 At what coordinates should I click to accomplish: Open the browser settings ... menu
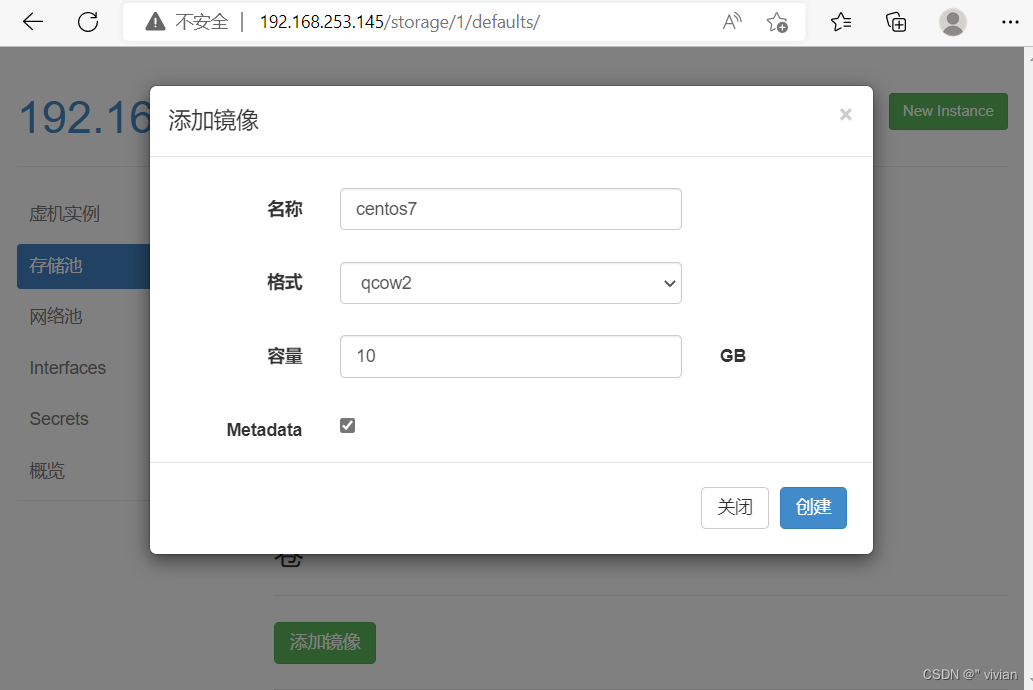[1010, 21]
